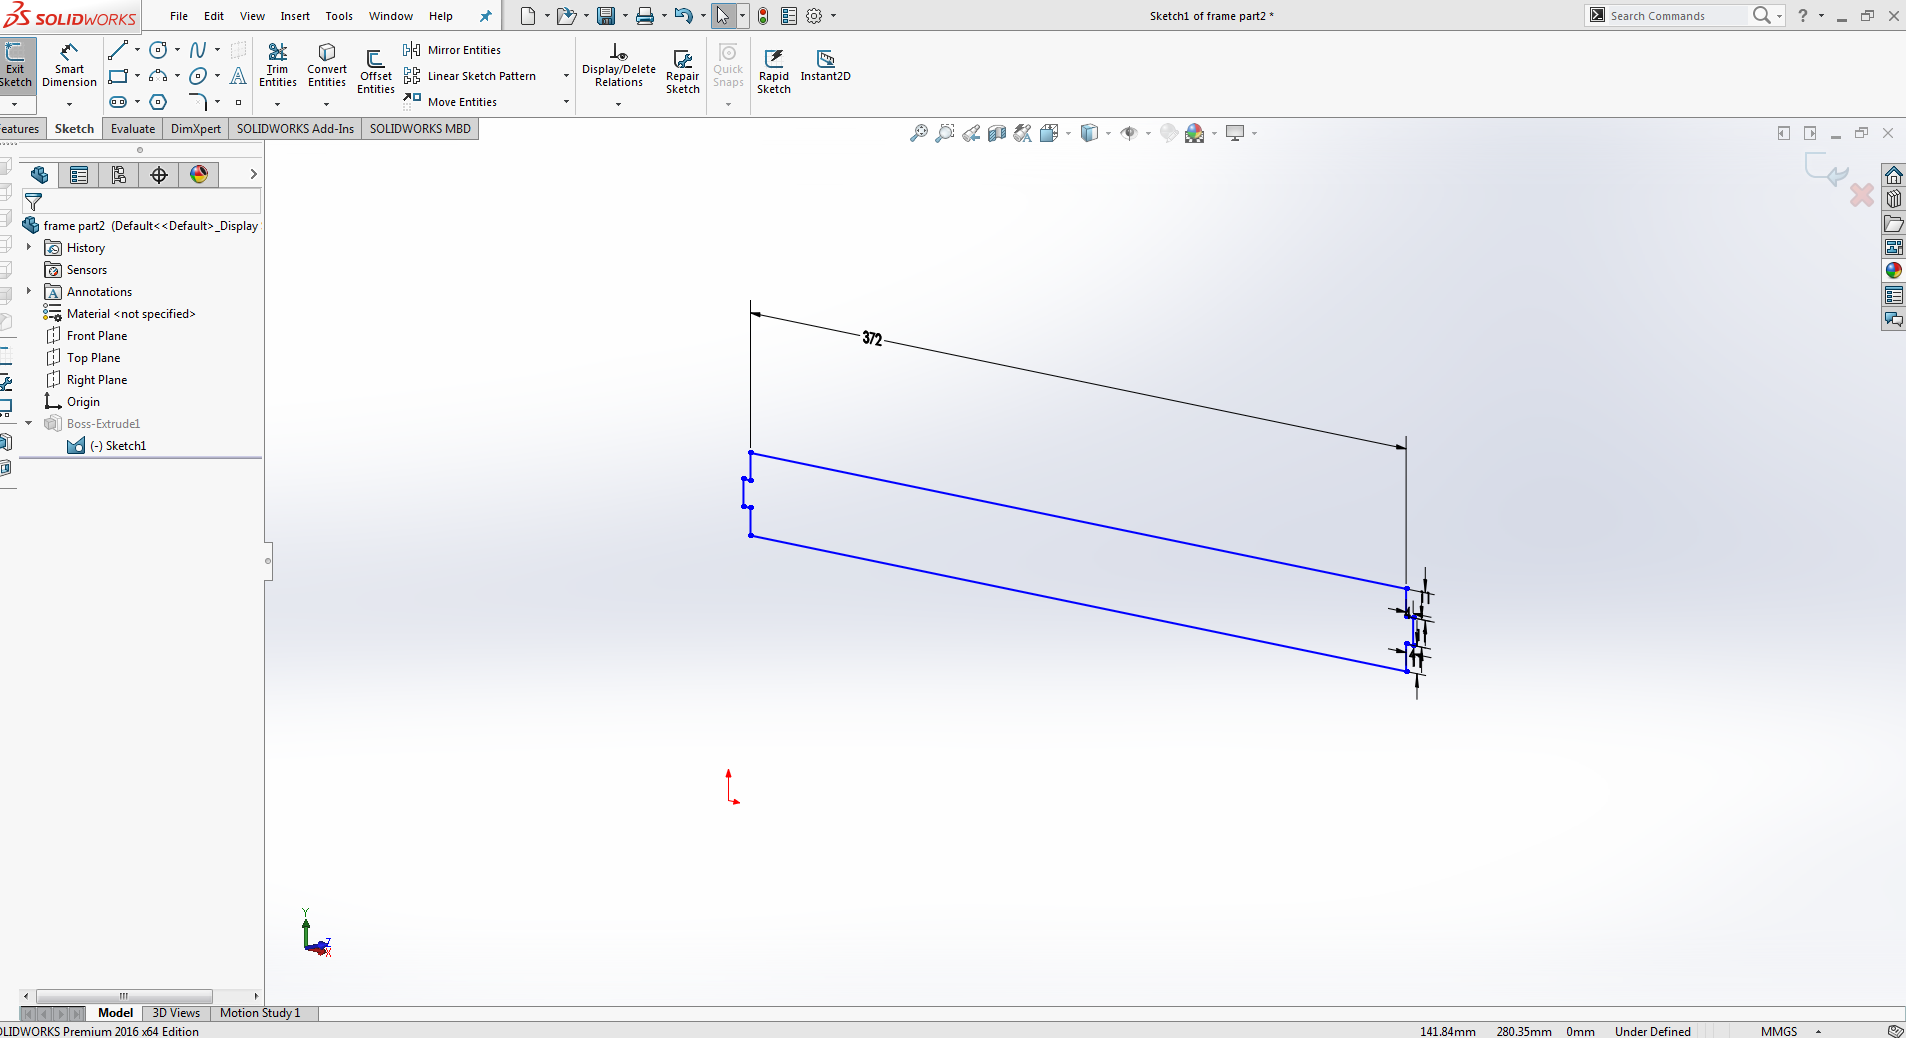The height and width of the screenshot is (1038, 1906).
Task: Expand the History folder
Action: 29,247
